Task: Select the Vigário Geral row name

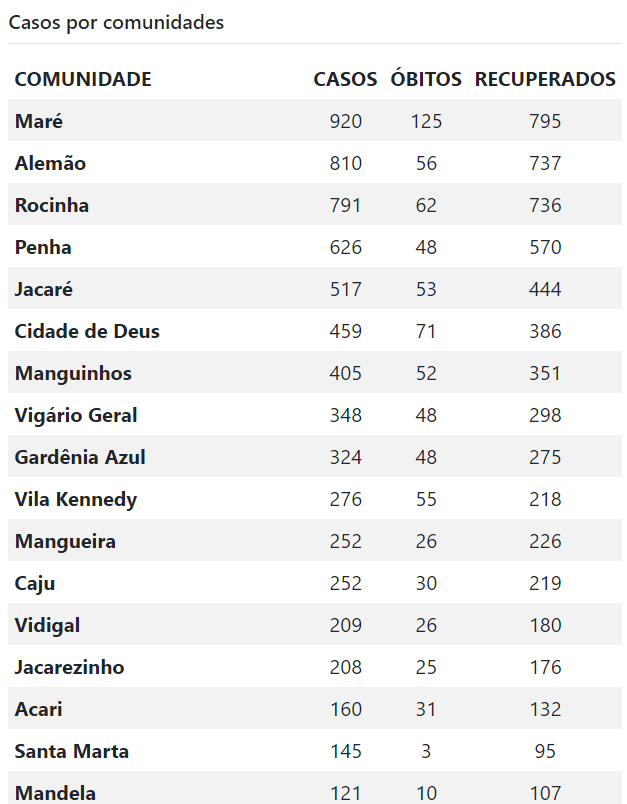Action: (76, 415)
